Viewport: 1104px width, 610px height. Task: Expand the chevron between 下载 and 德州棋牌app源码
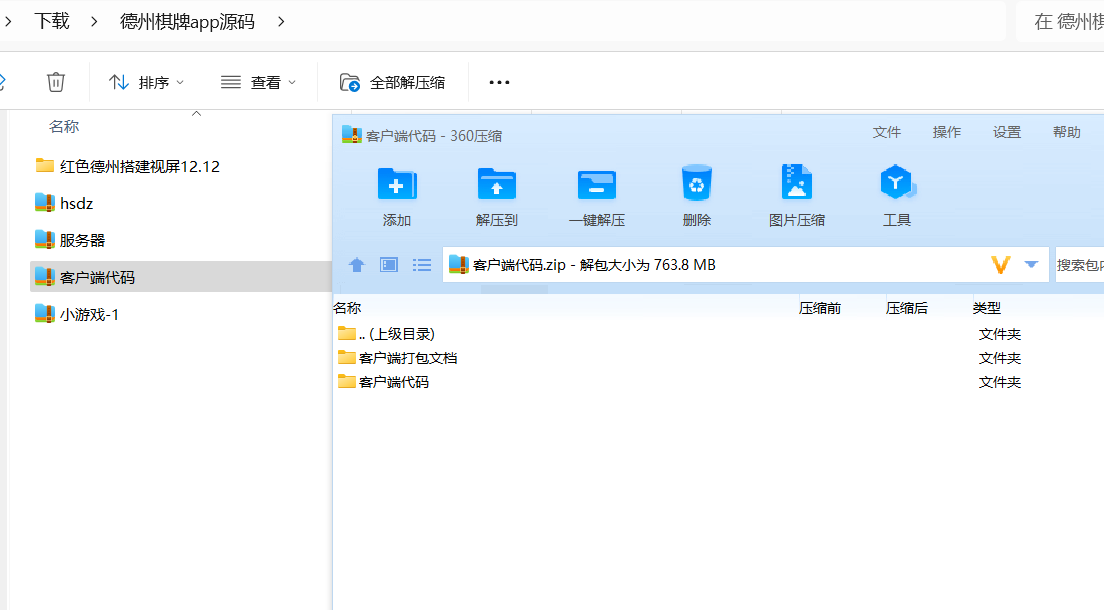coord(94,22)
